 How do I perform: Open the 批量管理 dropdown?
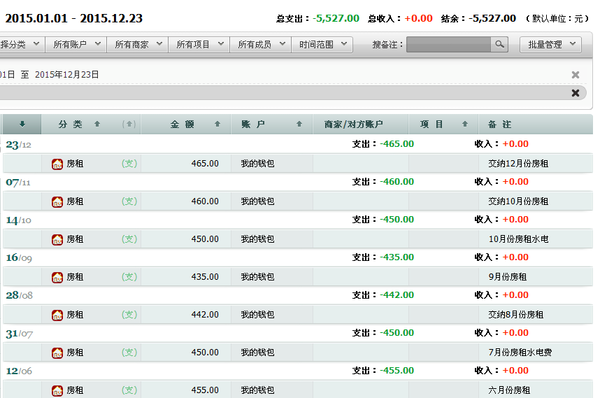coord(551,44)
